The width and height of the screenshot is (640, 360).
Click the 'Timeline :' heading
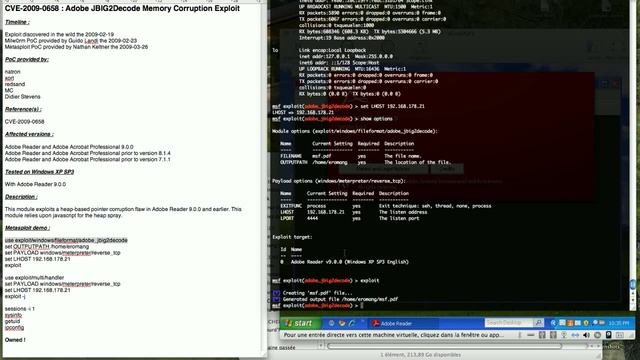(17, 22)
